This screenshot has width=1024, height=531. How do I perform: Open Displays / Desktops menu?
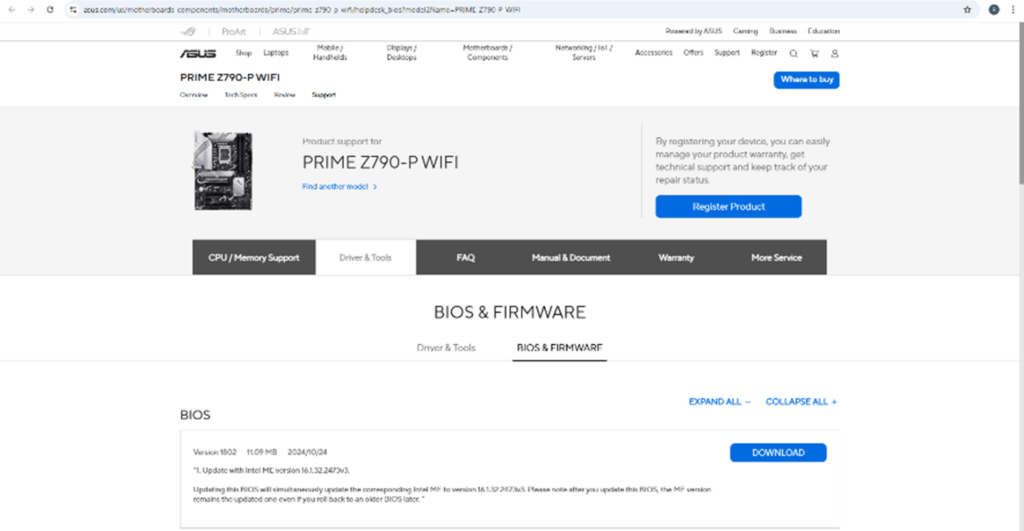coord(402,53)
